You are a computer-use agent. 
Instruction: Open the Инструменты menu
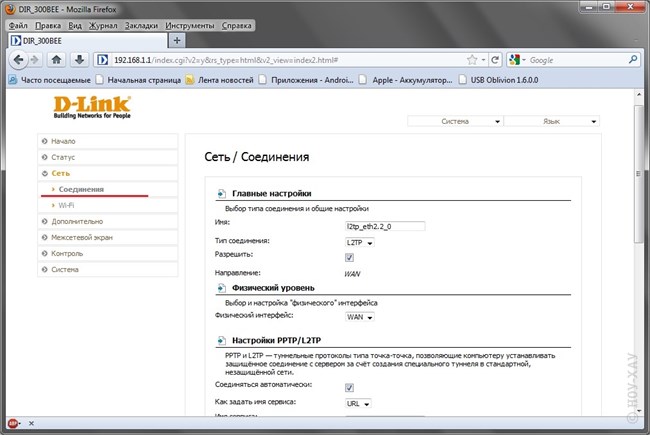(x=189, y=26)
